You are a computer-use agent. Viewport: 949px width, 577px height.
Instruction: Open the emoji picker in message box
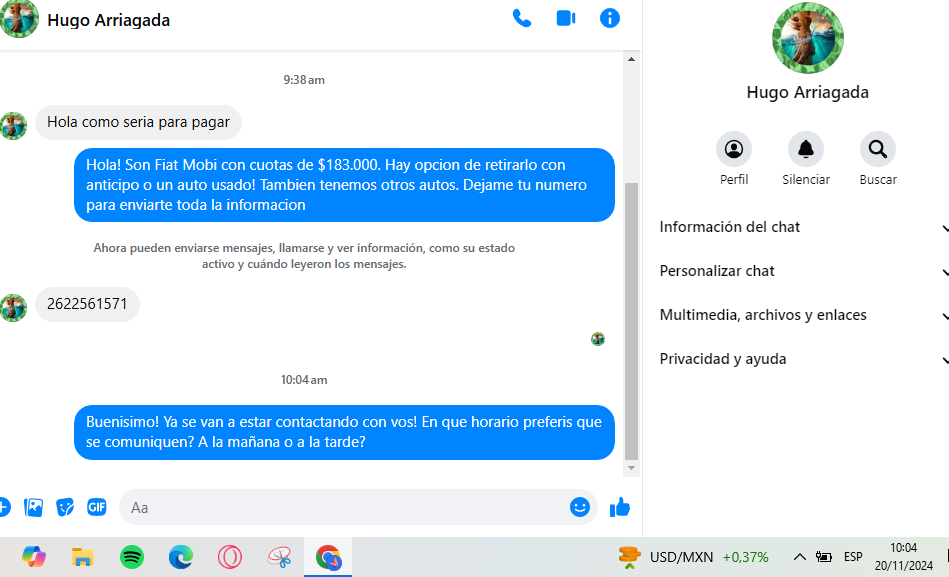[x=579, y=507]
